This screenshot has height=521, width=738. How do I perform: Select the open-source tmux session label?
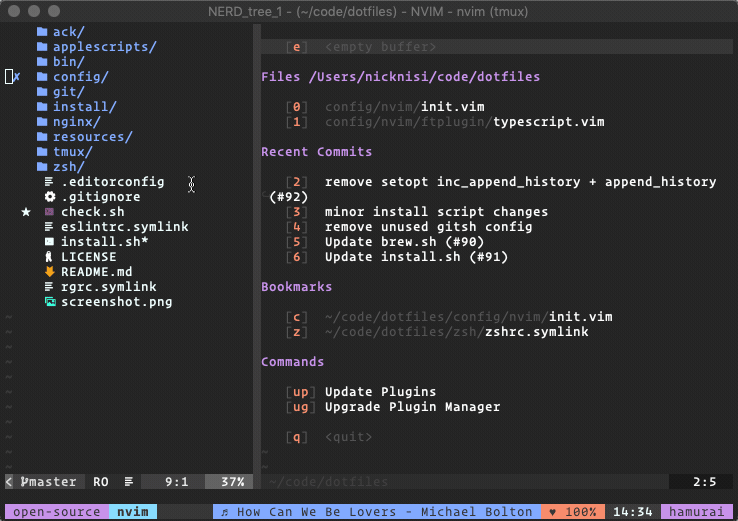tap(57, 512)
